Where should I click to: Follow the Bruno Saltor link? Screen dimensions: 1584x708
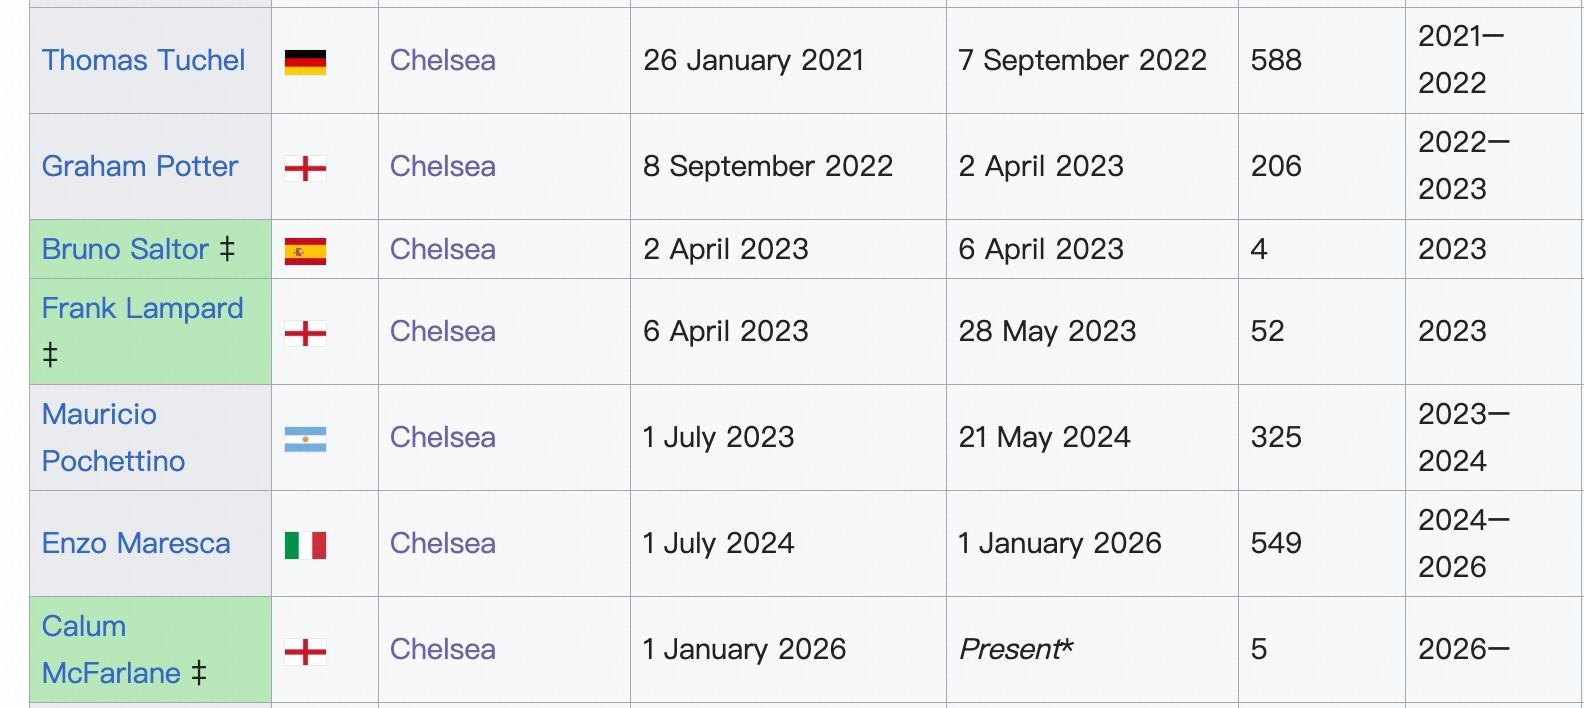[x=125, y=249]
